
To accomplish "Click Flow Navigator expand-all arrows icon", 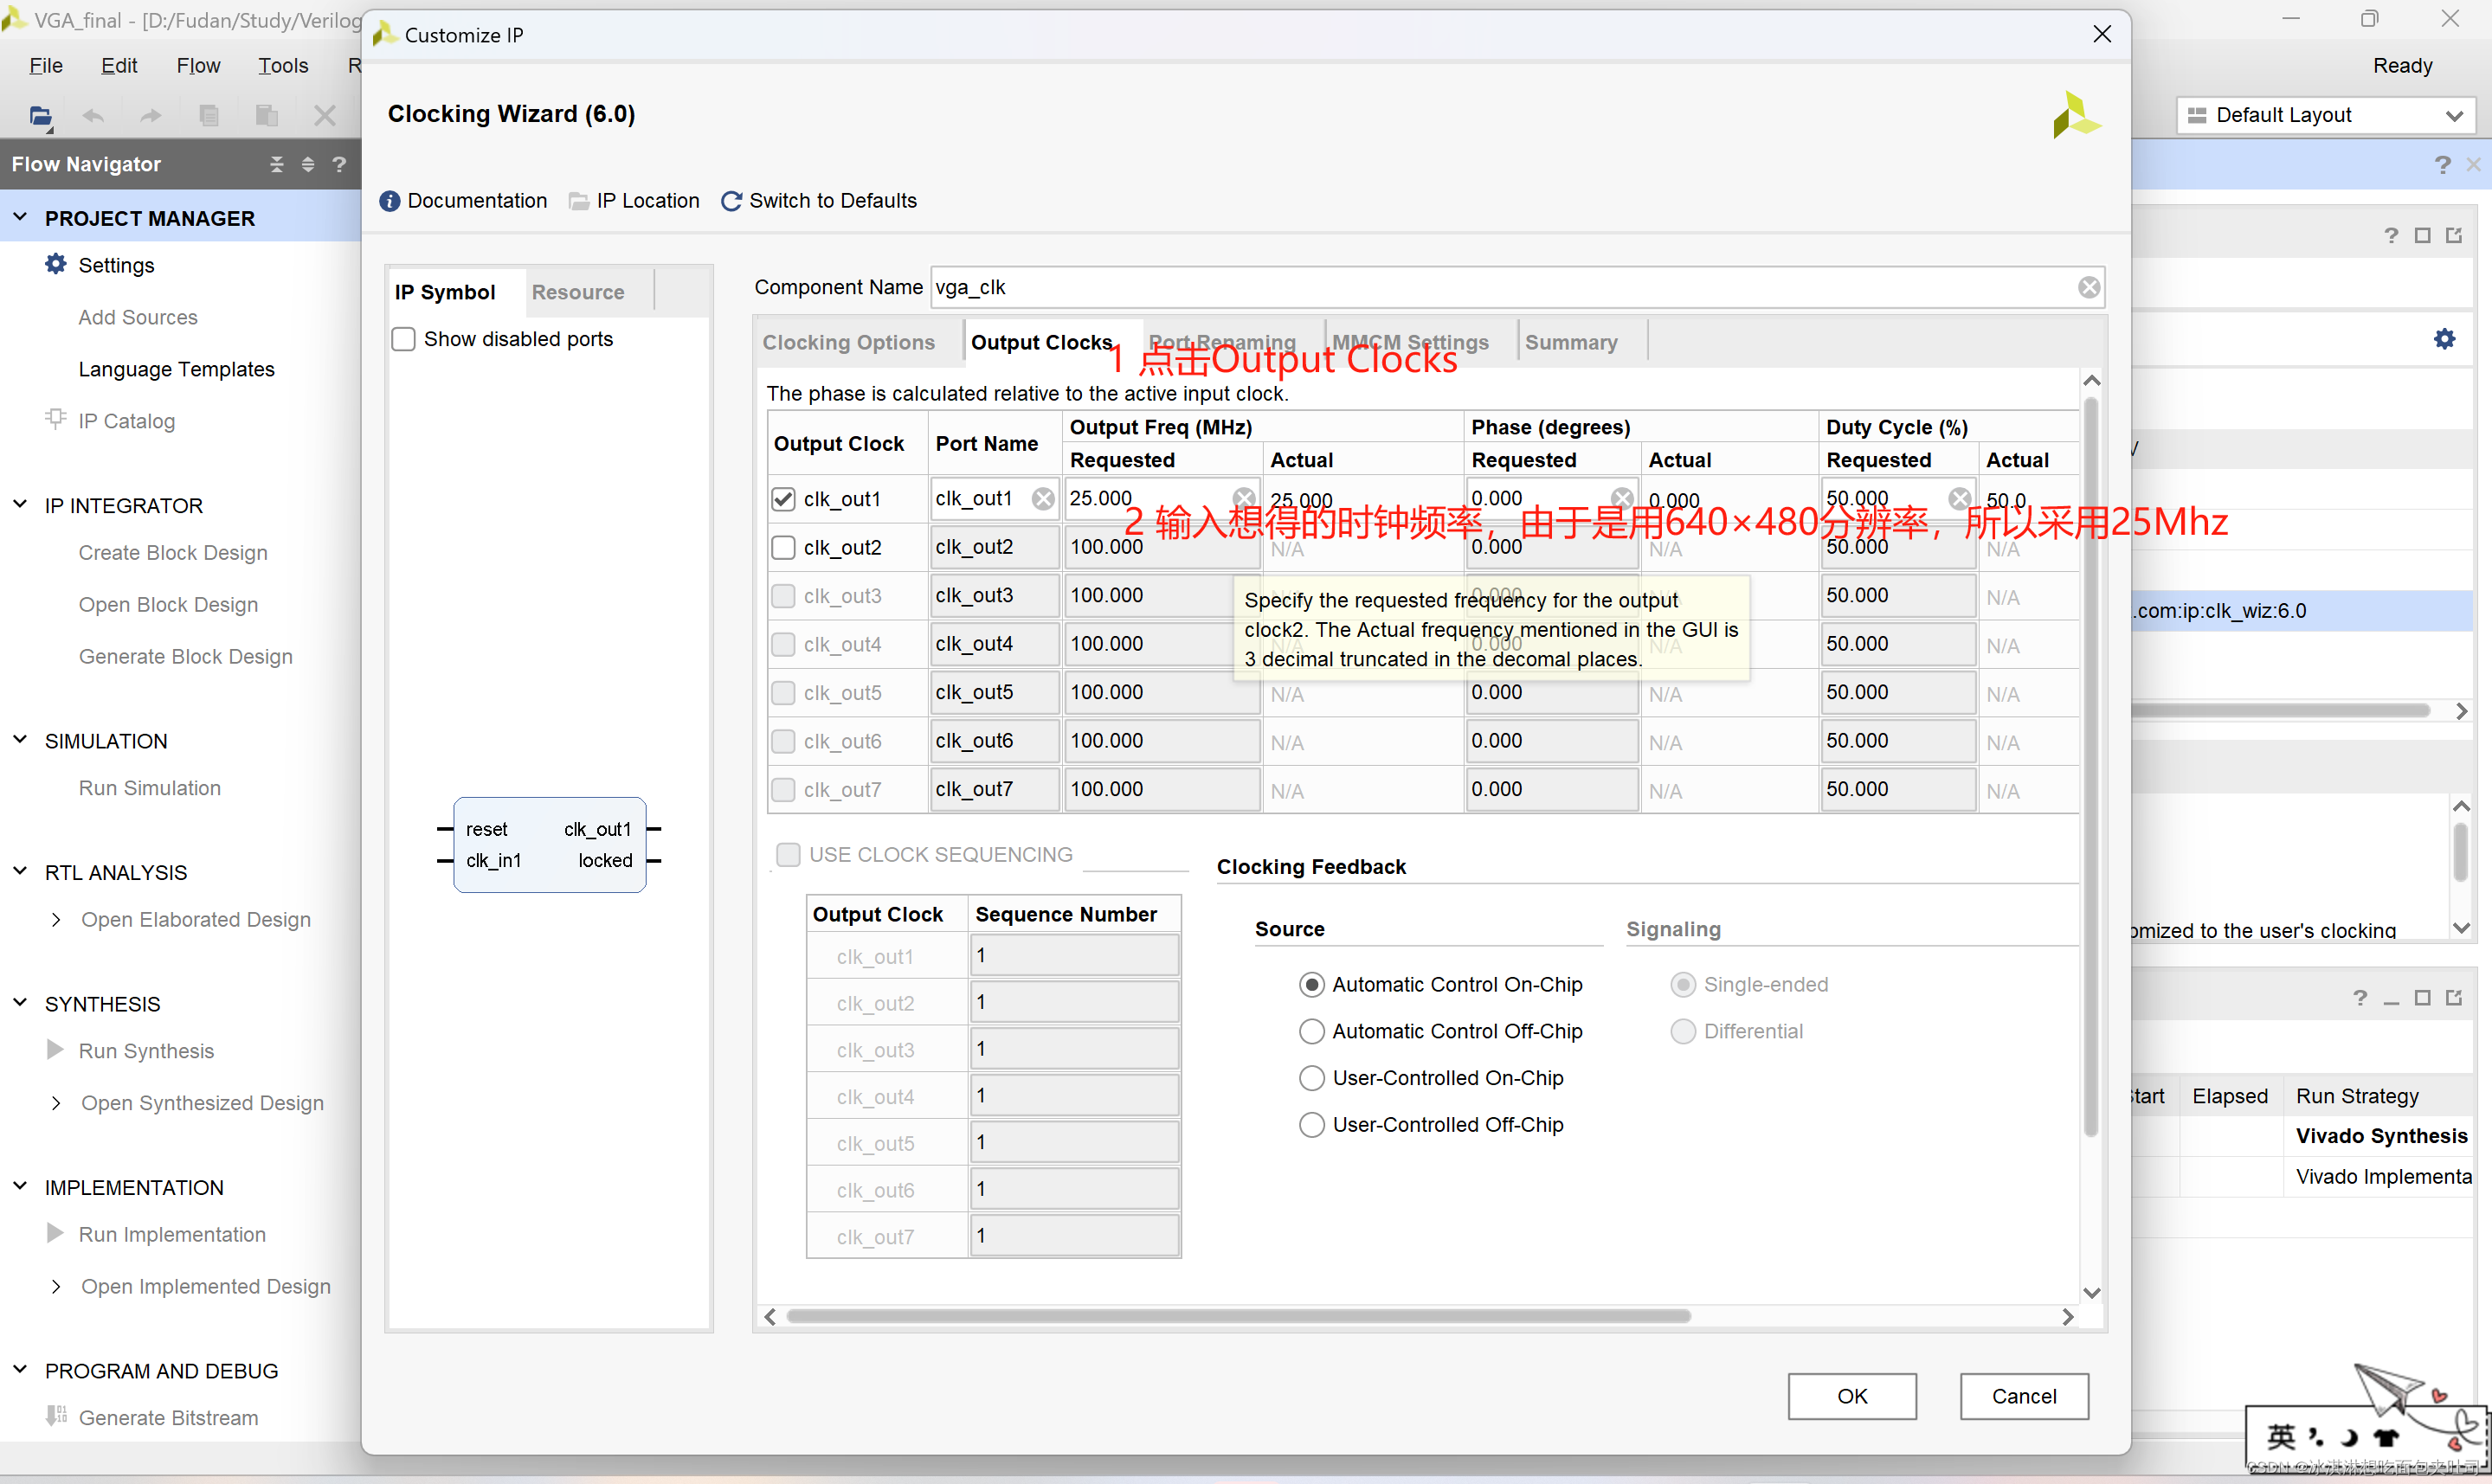I will [x=308, y=164].
